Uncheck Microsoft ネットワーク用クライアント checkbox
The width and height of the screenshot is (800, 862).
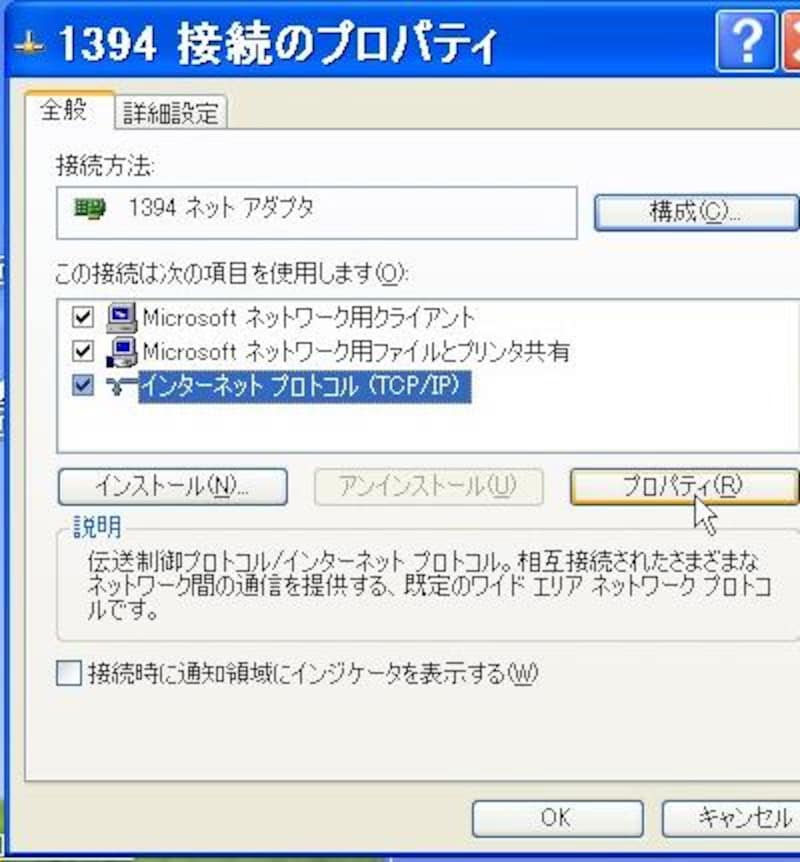coord(83,317)
